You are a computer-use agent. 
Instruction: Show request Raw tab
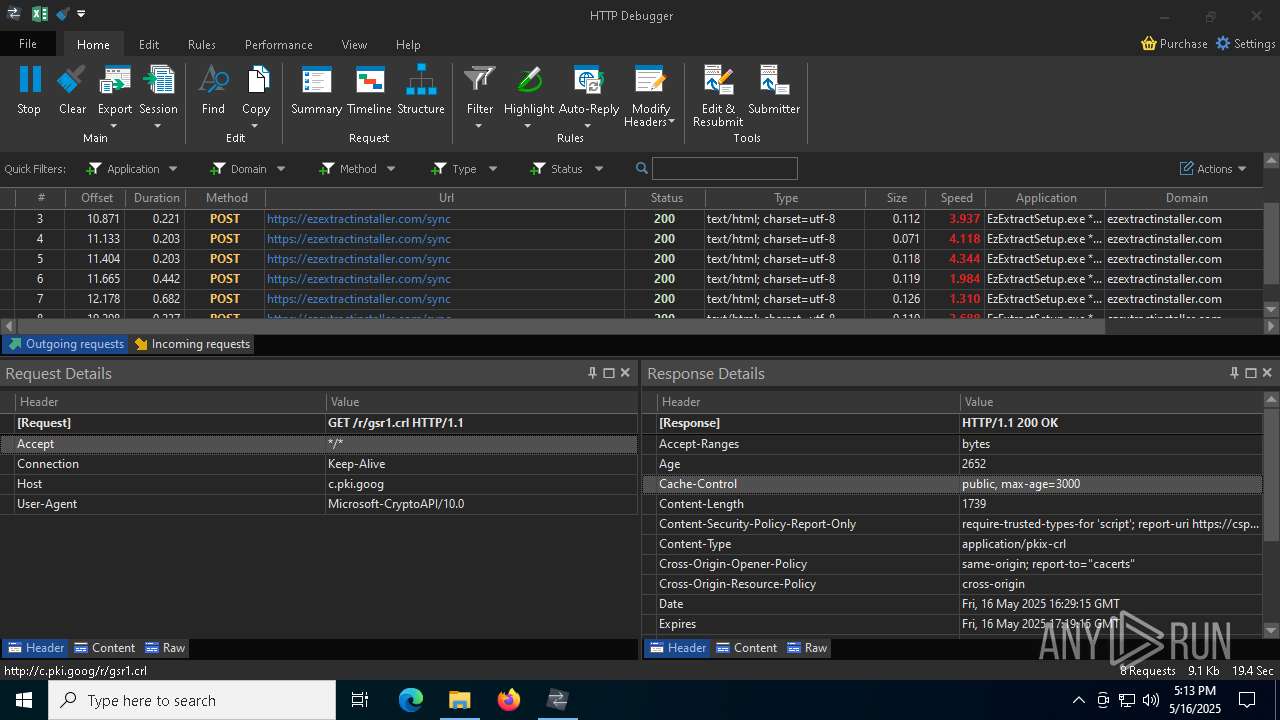point(165,648)
